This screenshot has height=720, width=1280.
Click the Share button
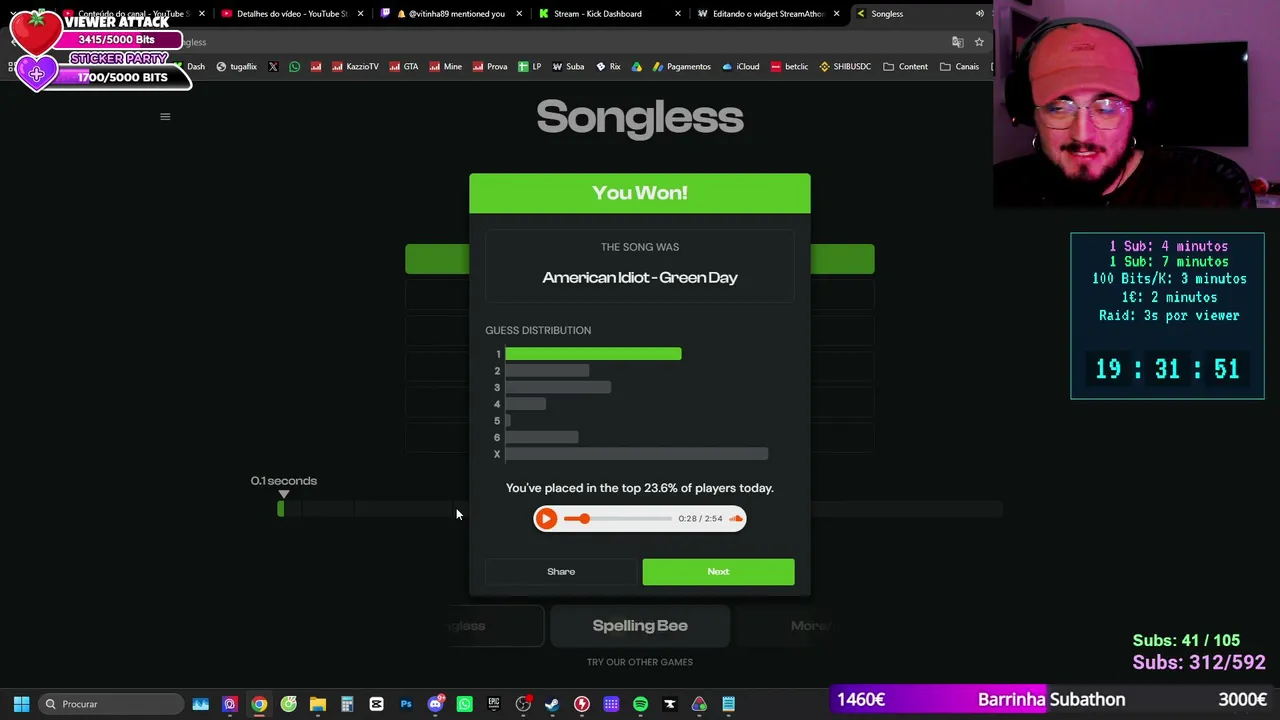click(561, 571)
